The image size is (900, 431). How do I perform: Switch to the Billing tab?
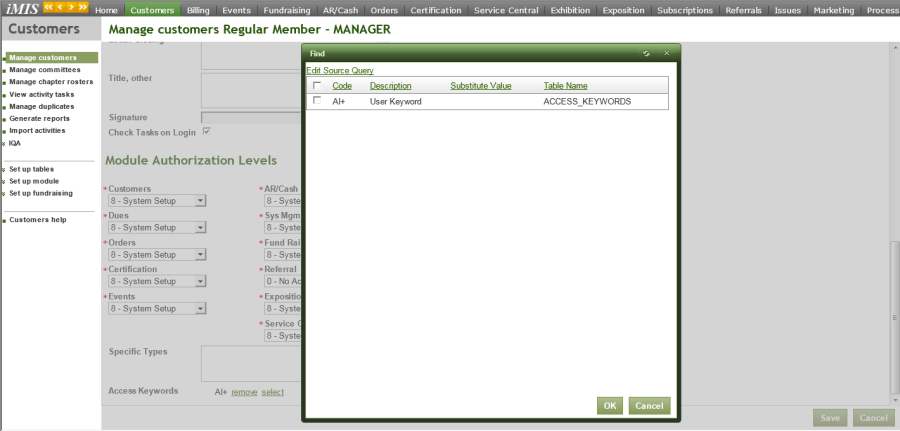pos(198,10)
